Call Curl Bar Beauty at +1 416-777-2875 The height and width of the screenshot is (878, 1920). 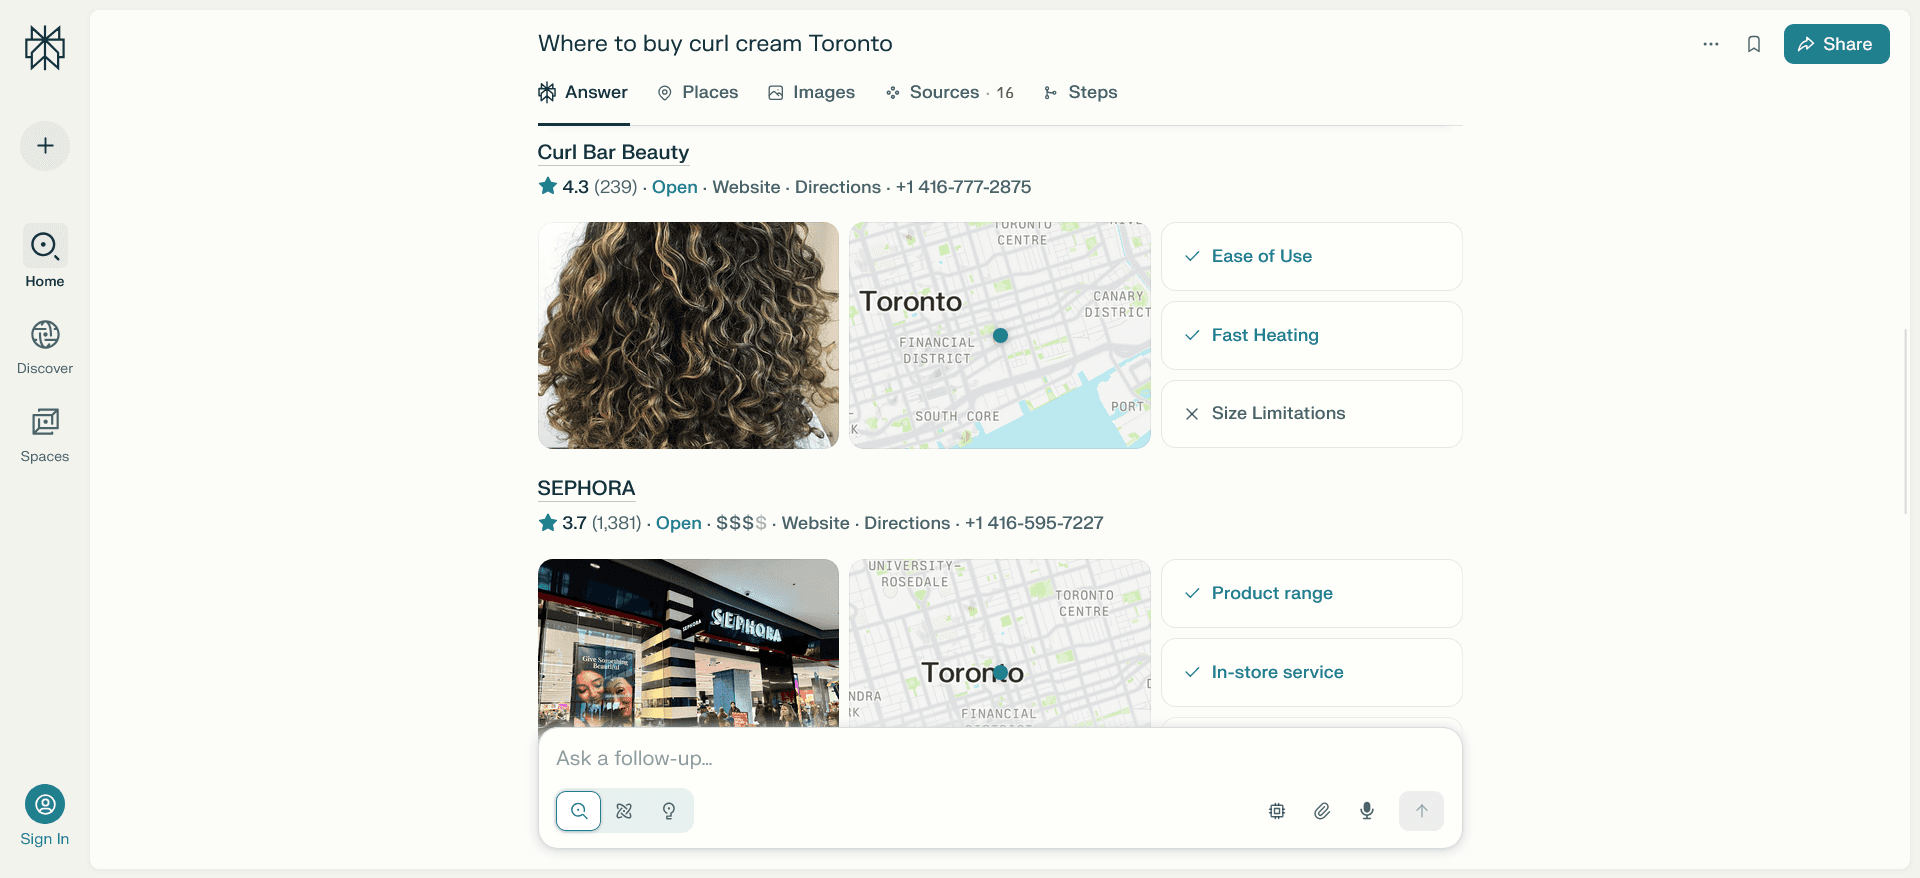click(963, 187)
